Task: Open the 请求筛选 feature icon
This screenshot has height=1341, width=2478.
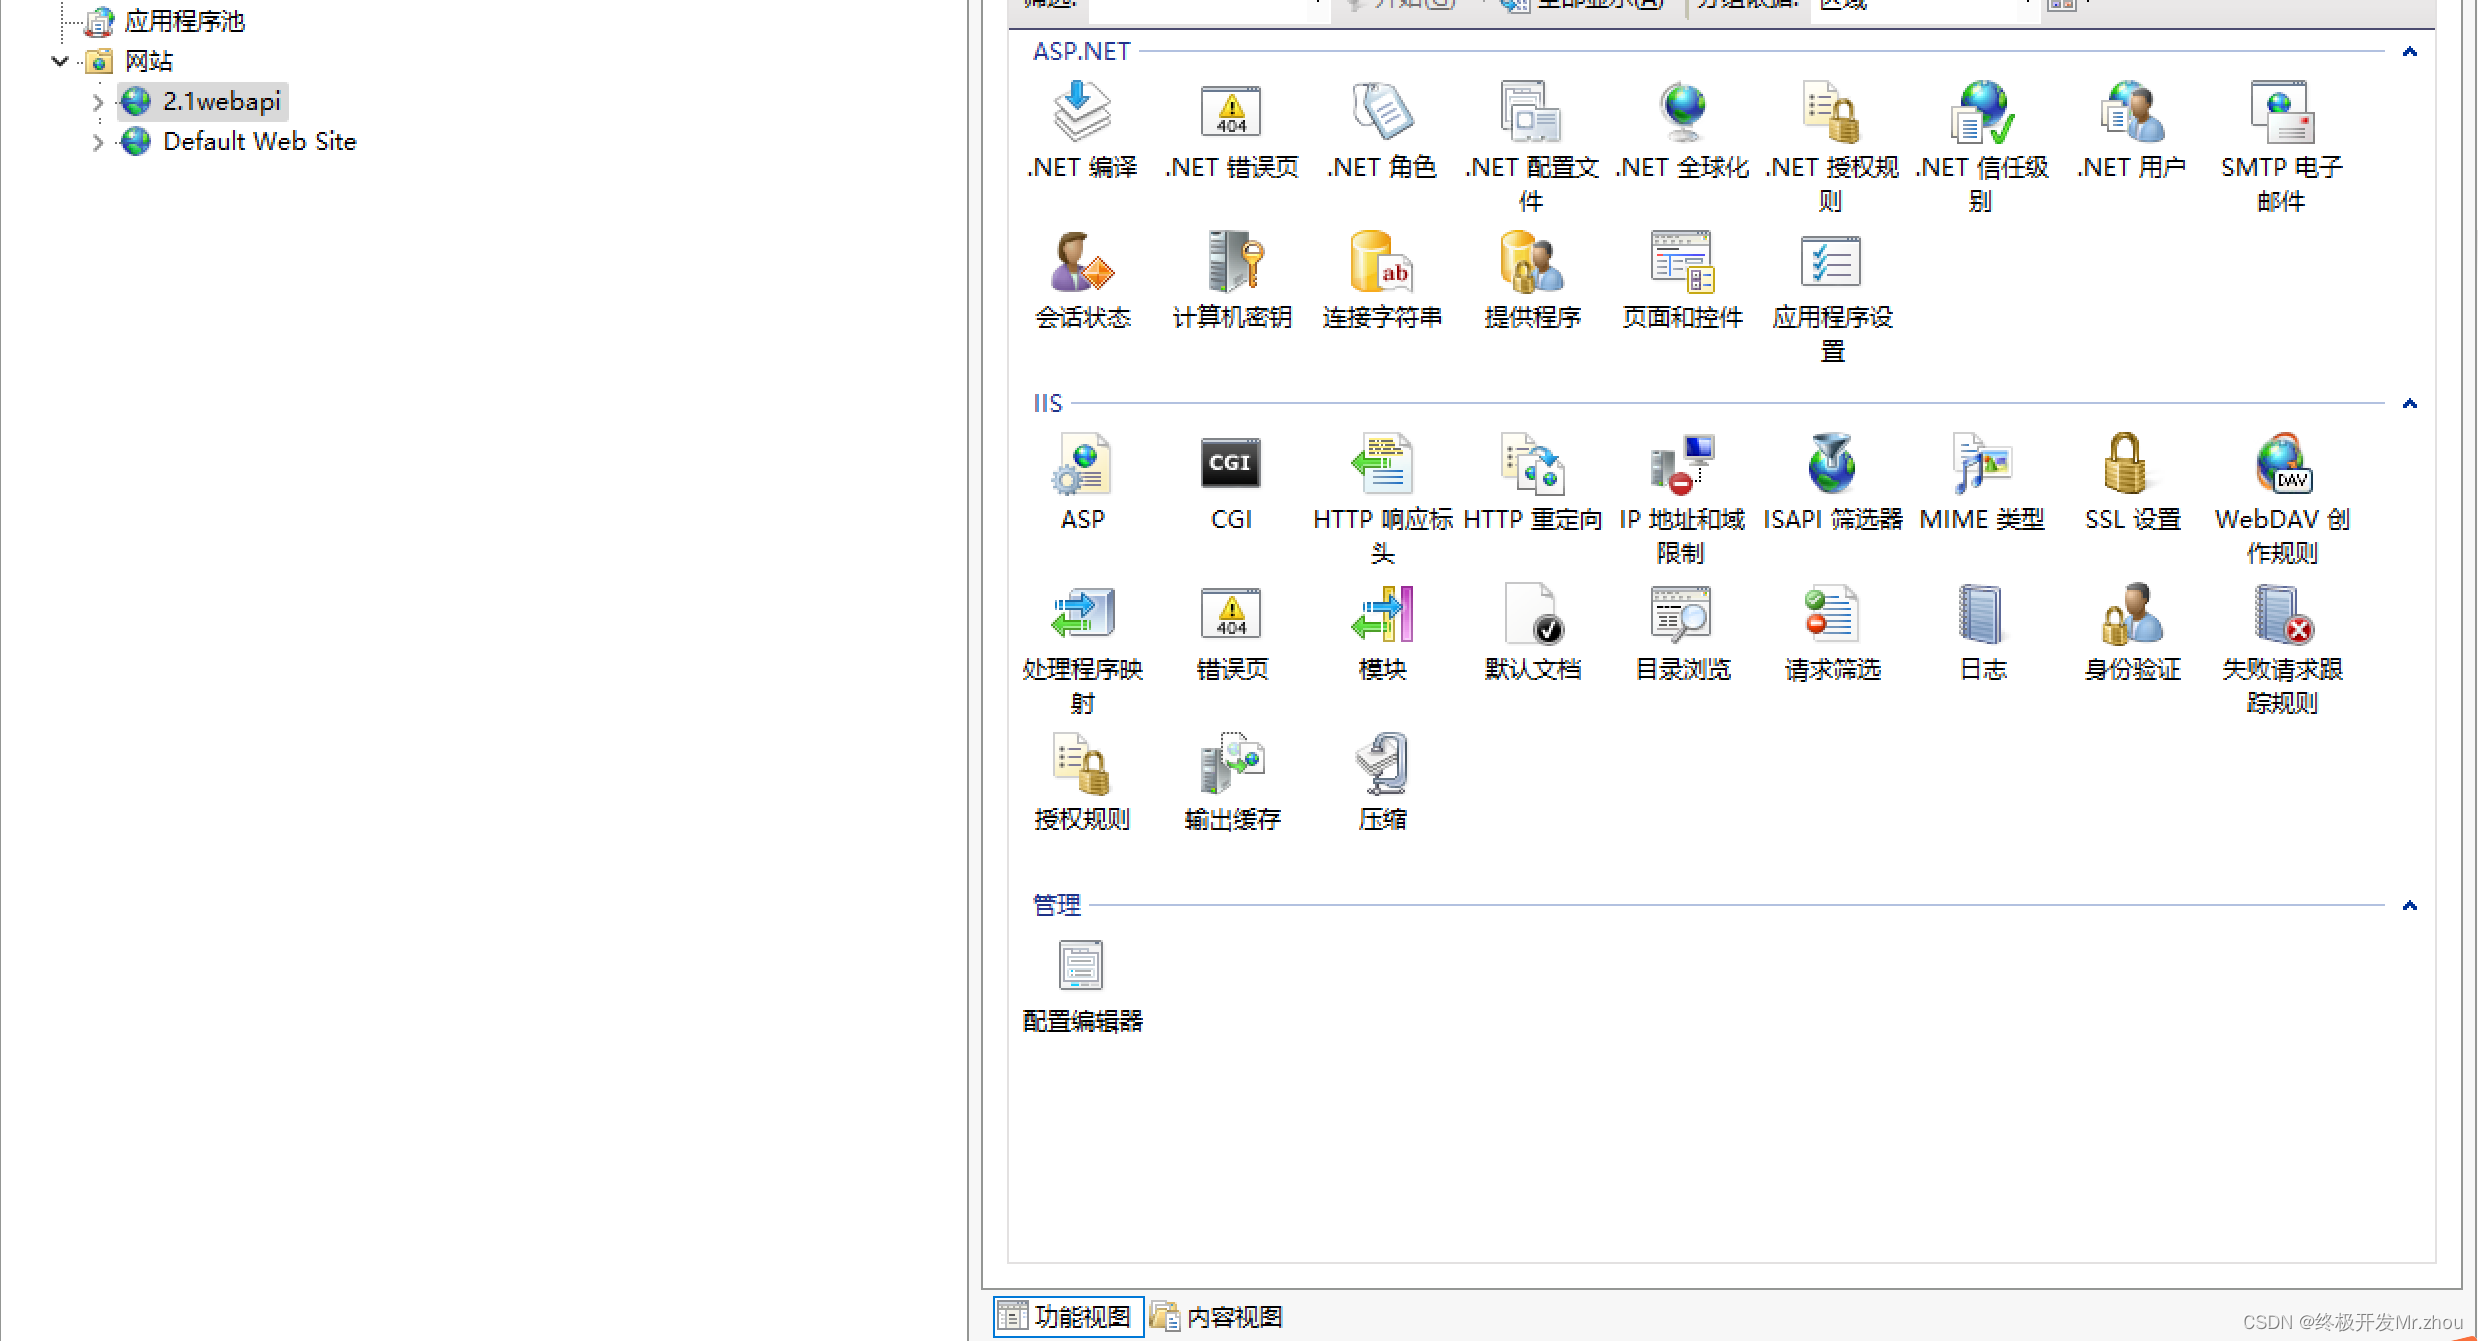Action: (1832, 614)
